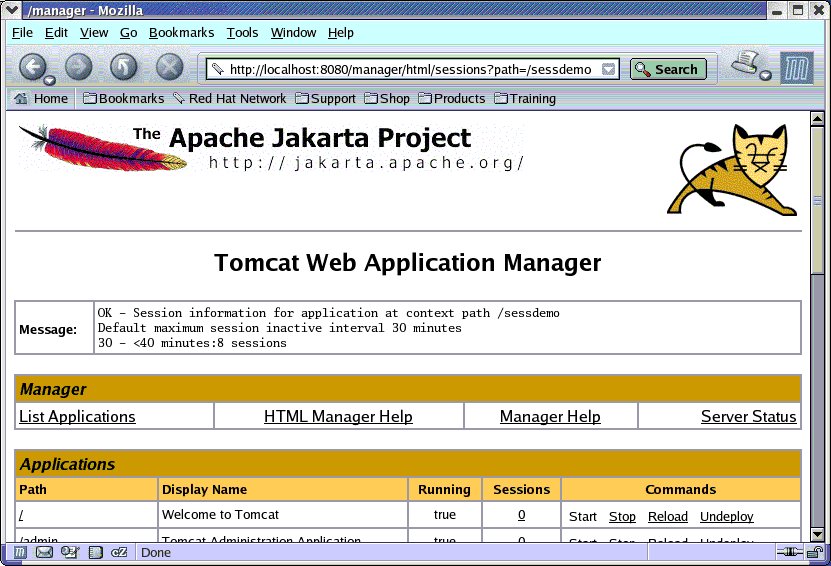Click Undeploy for Welcome to Tomcat app
831x566 pixels.
point(727,517)
